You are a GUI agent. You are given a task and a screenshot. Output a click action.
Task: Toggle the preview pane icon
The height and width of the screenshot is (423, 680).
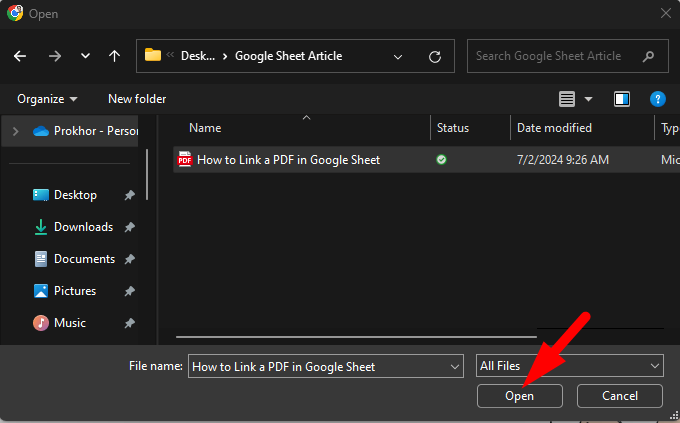click(622, 99)
